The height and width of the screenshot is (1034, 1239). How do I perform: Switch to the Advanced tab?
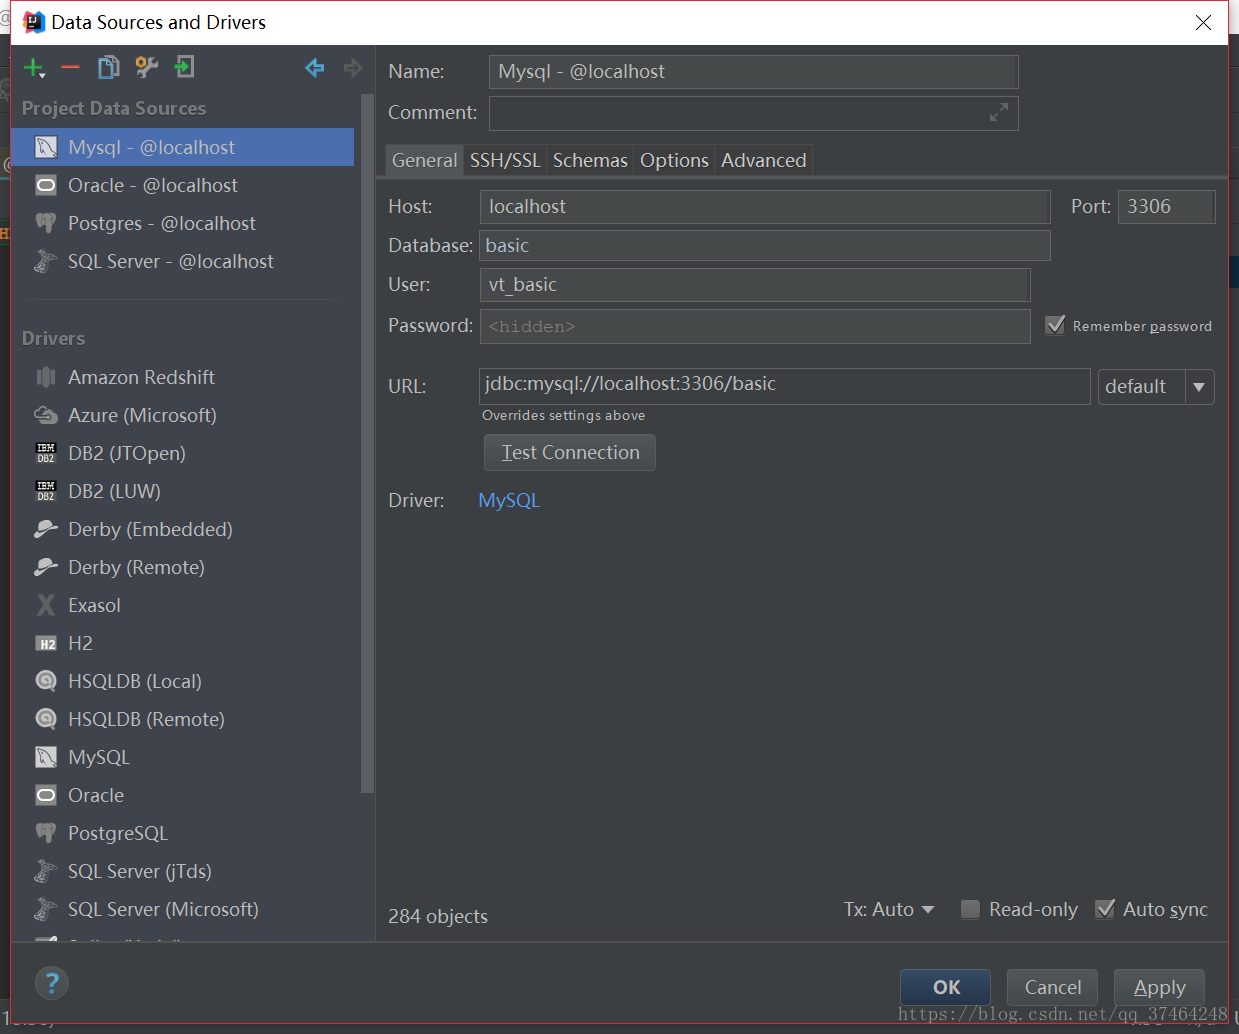tap(764, 160)
